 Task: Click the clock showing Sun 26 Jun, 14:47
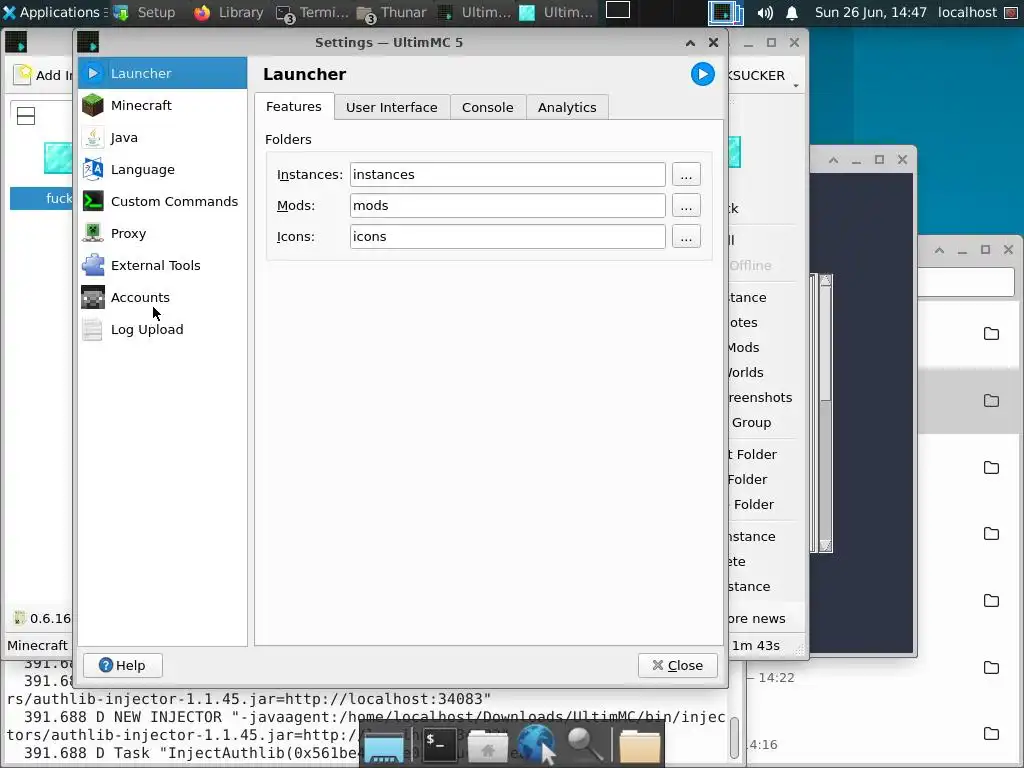point(871,12)
